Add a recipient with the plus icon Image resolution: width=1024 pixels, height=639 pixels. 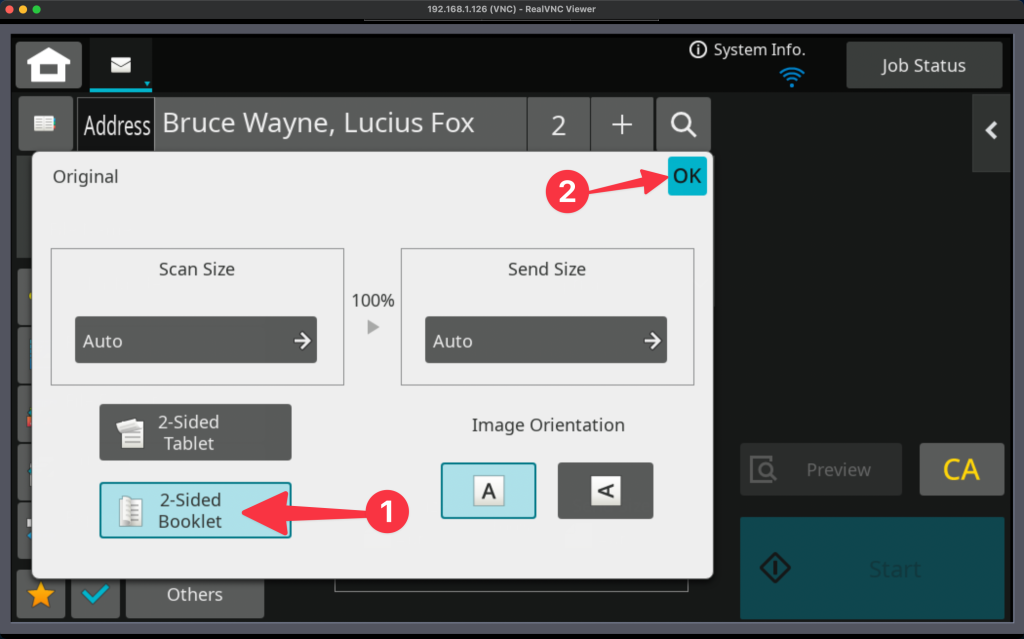click(622, 124)
